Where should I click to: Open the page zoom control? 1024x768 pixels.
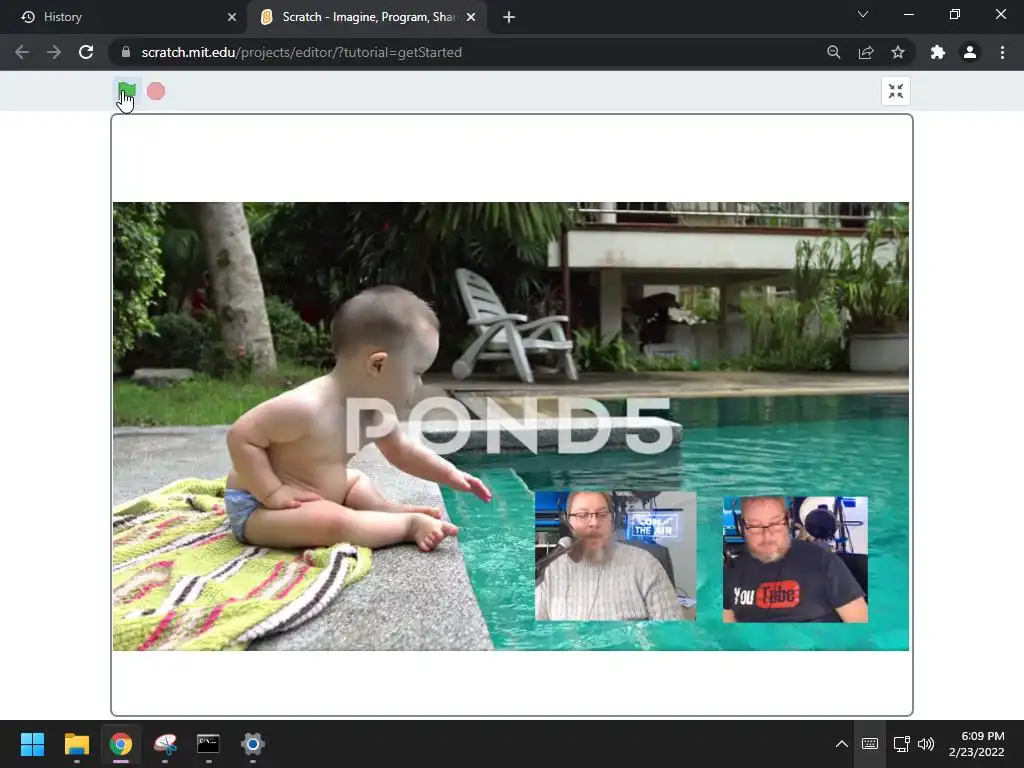[x=833, y=52]
